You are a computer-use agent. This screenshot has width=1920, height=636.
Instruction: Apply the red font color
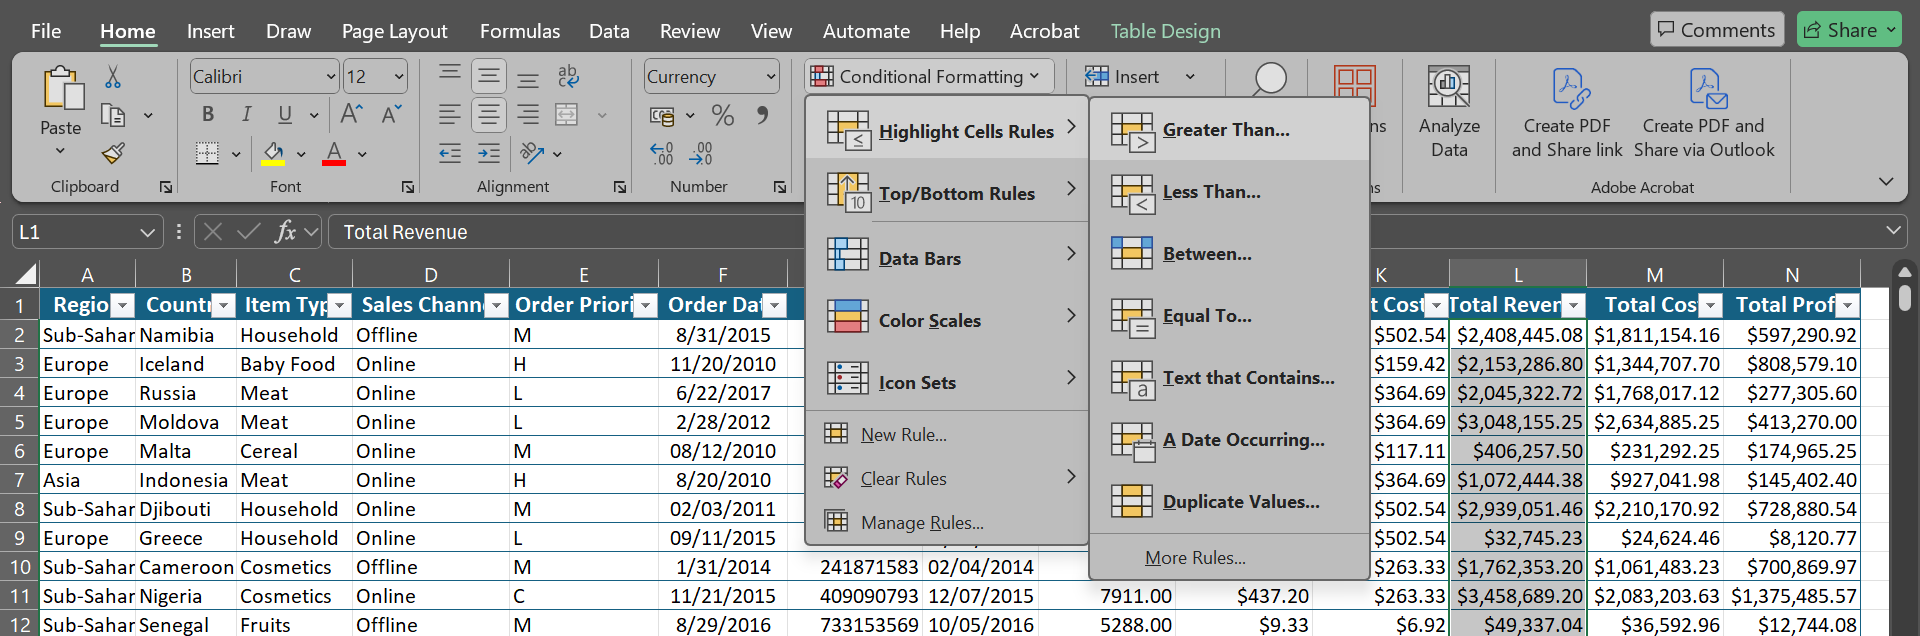[x=334, y=153]
